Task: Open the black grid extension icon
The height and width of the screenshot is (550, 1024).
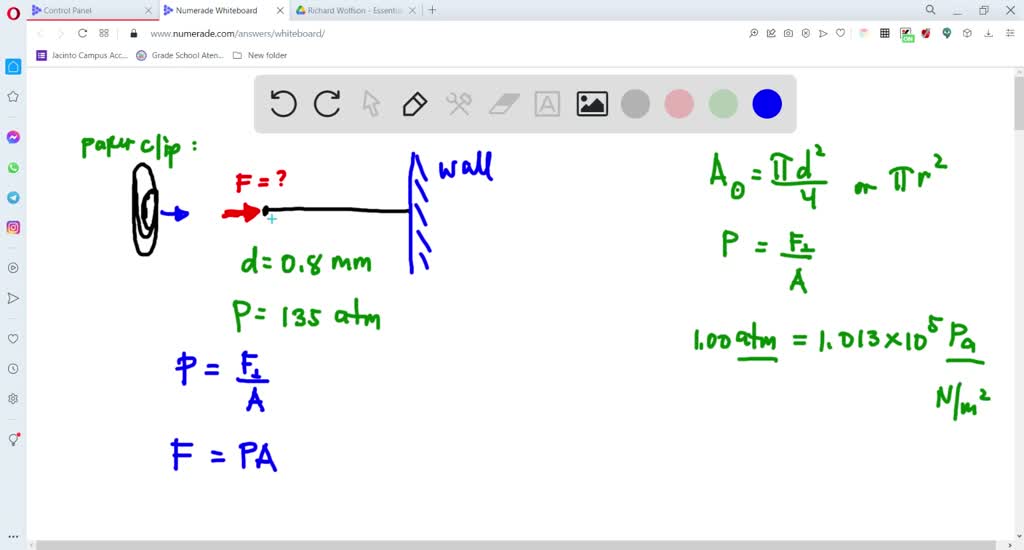Action: (885, 33)
